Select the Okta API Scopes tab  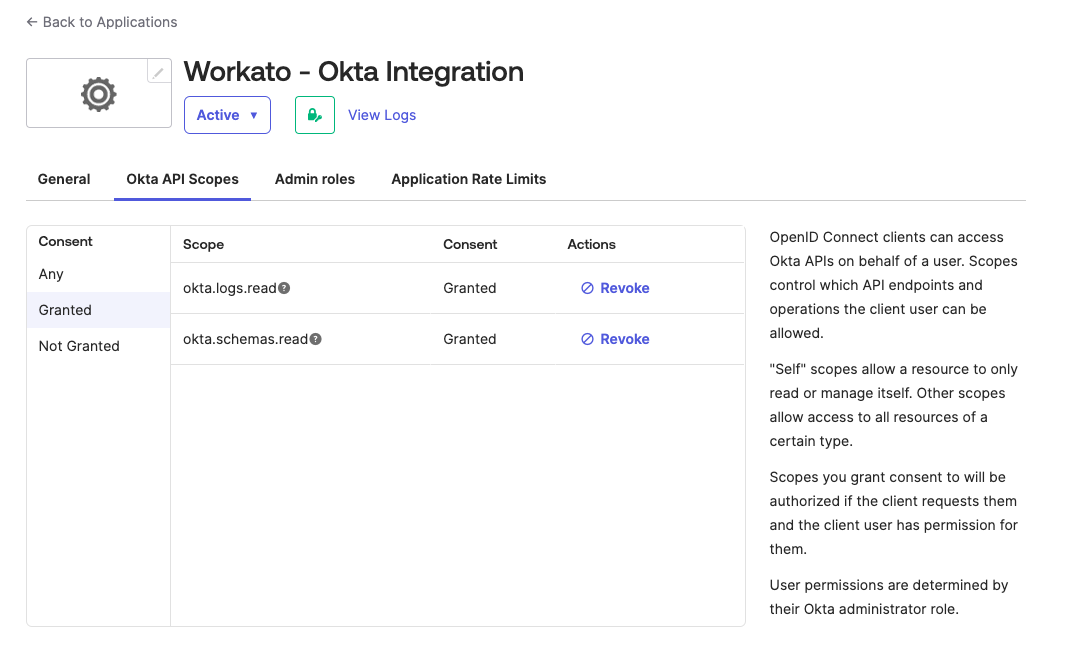coord(182,179)
